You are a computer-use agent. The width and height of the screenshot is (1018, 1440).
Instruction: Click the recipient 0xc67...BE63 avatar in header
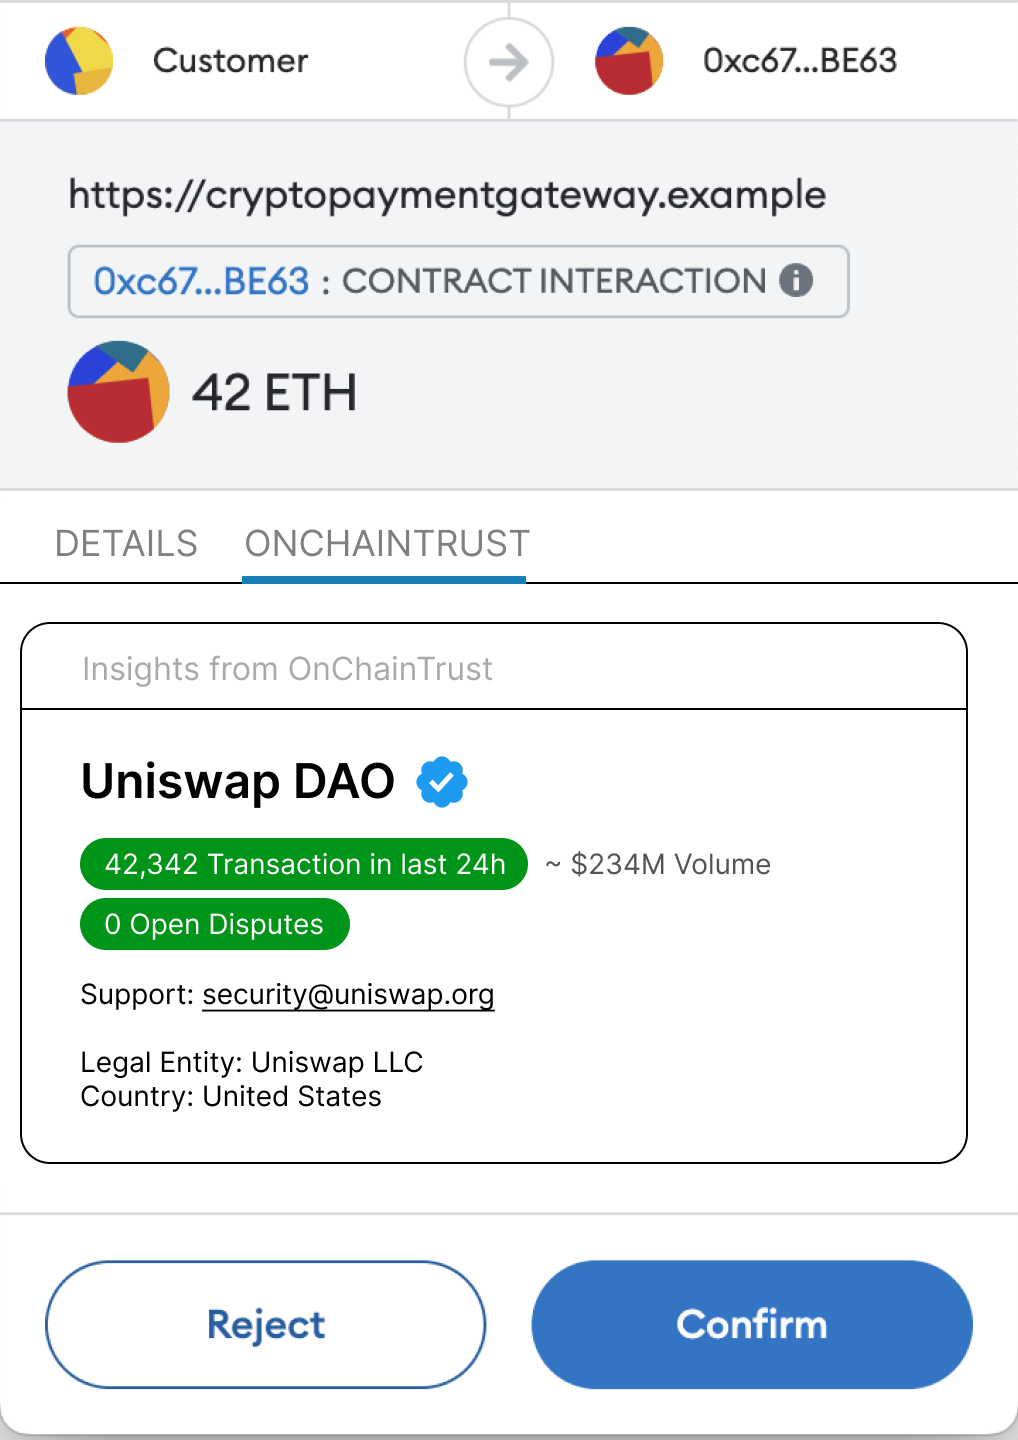pos(629,61)
